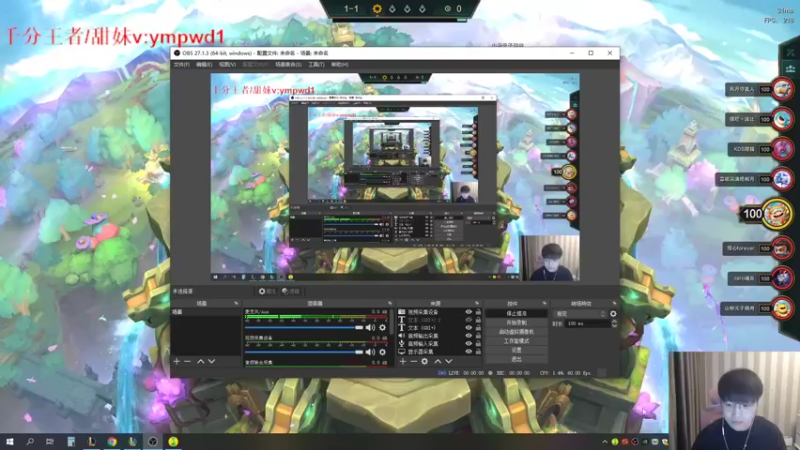Open Task View on the taskbar
Screen dimensions: 800x450
(x=49, y=441)
